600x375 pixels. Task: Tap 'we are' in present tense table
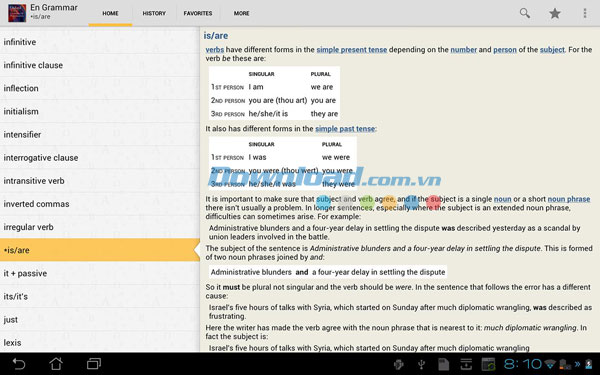(x=322, y=87)
